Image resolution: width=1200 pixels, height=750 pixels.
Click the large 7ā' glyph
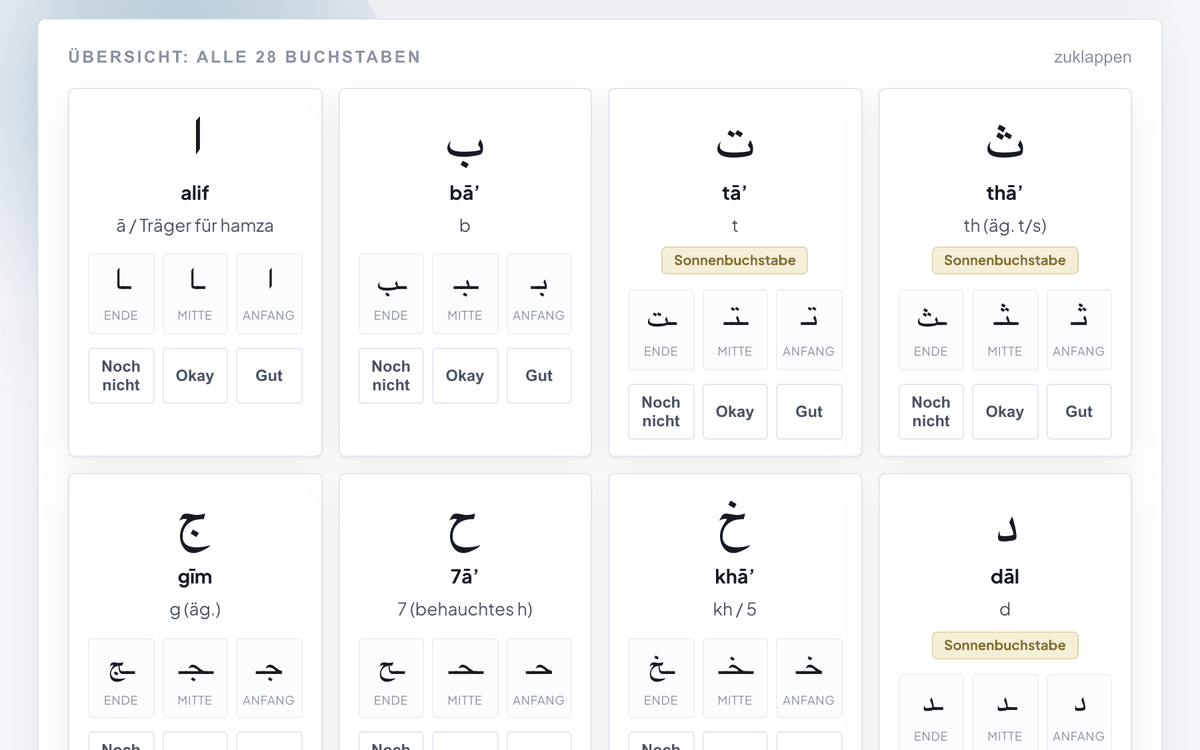click(464, 531)
